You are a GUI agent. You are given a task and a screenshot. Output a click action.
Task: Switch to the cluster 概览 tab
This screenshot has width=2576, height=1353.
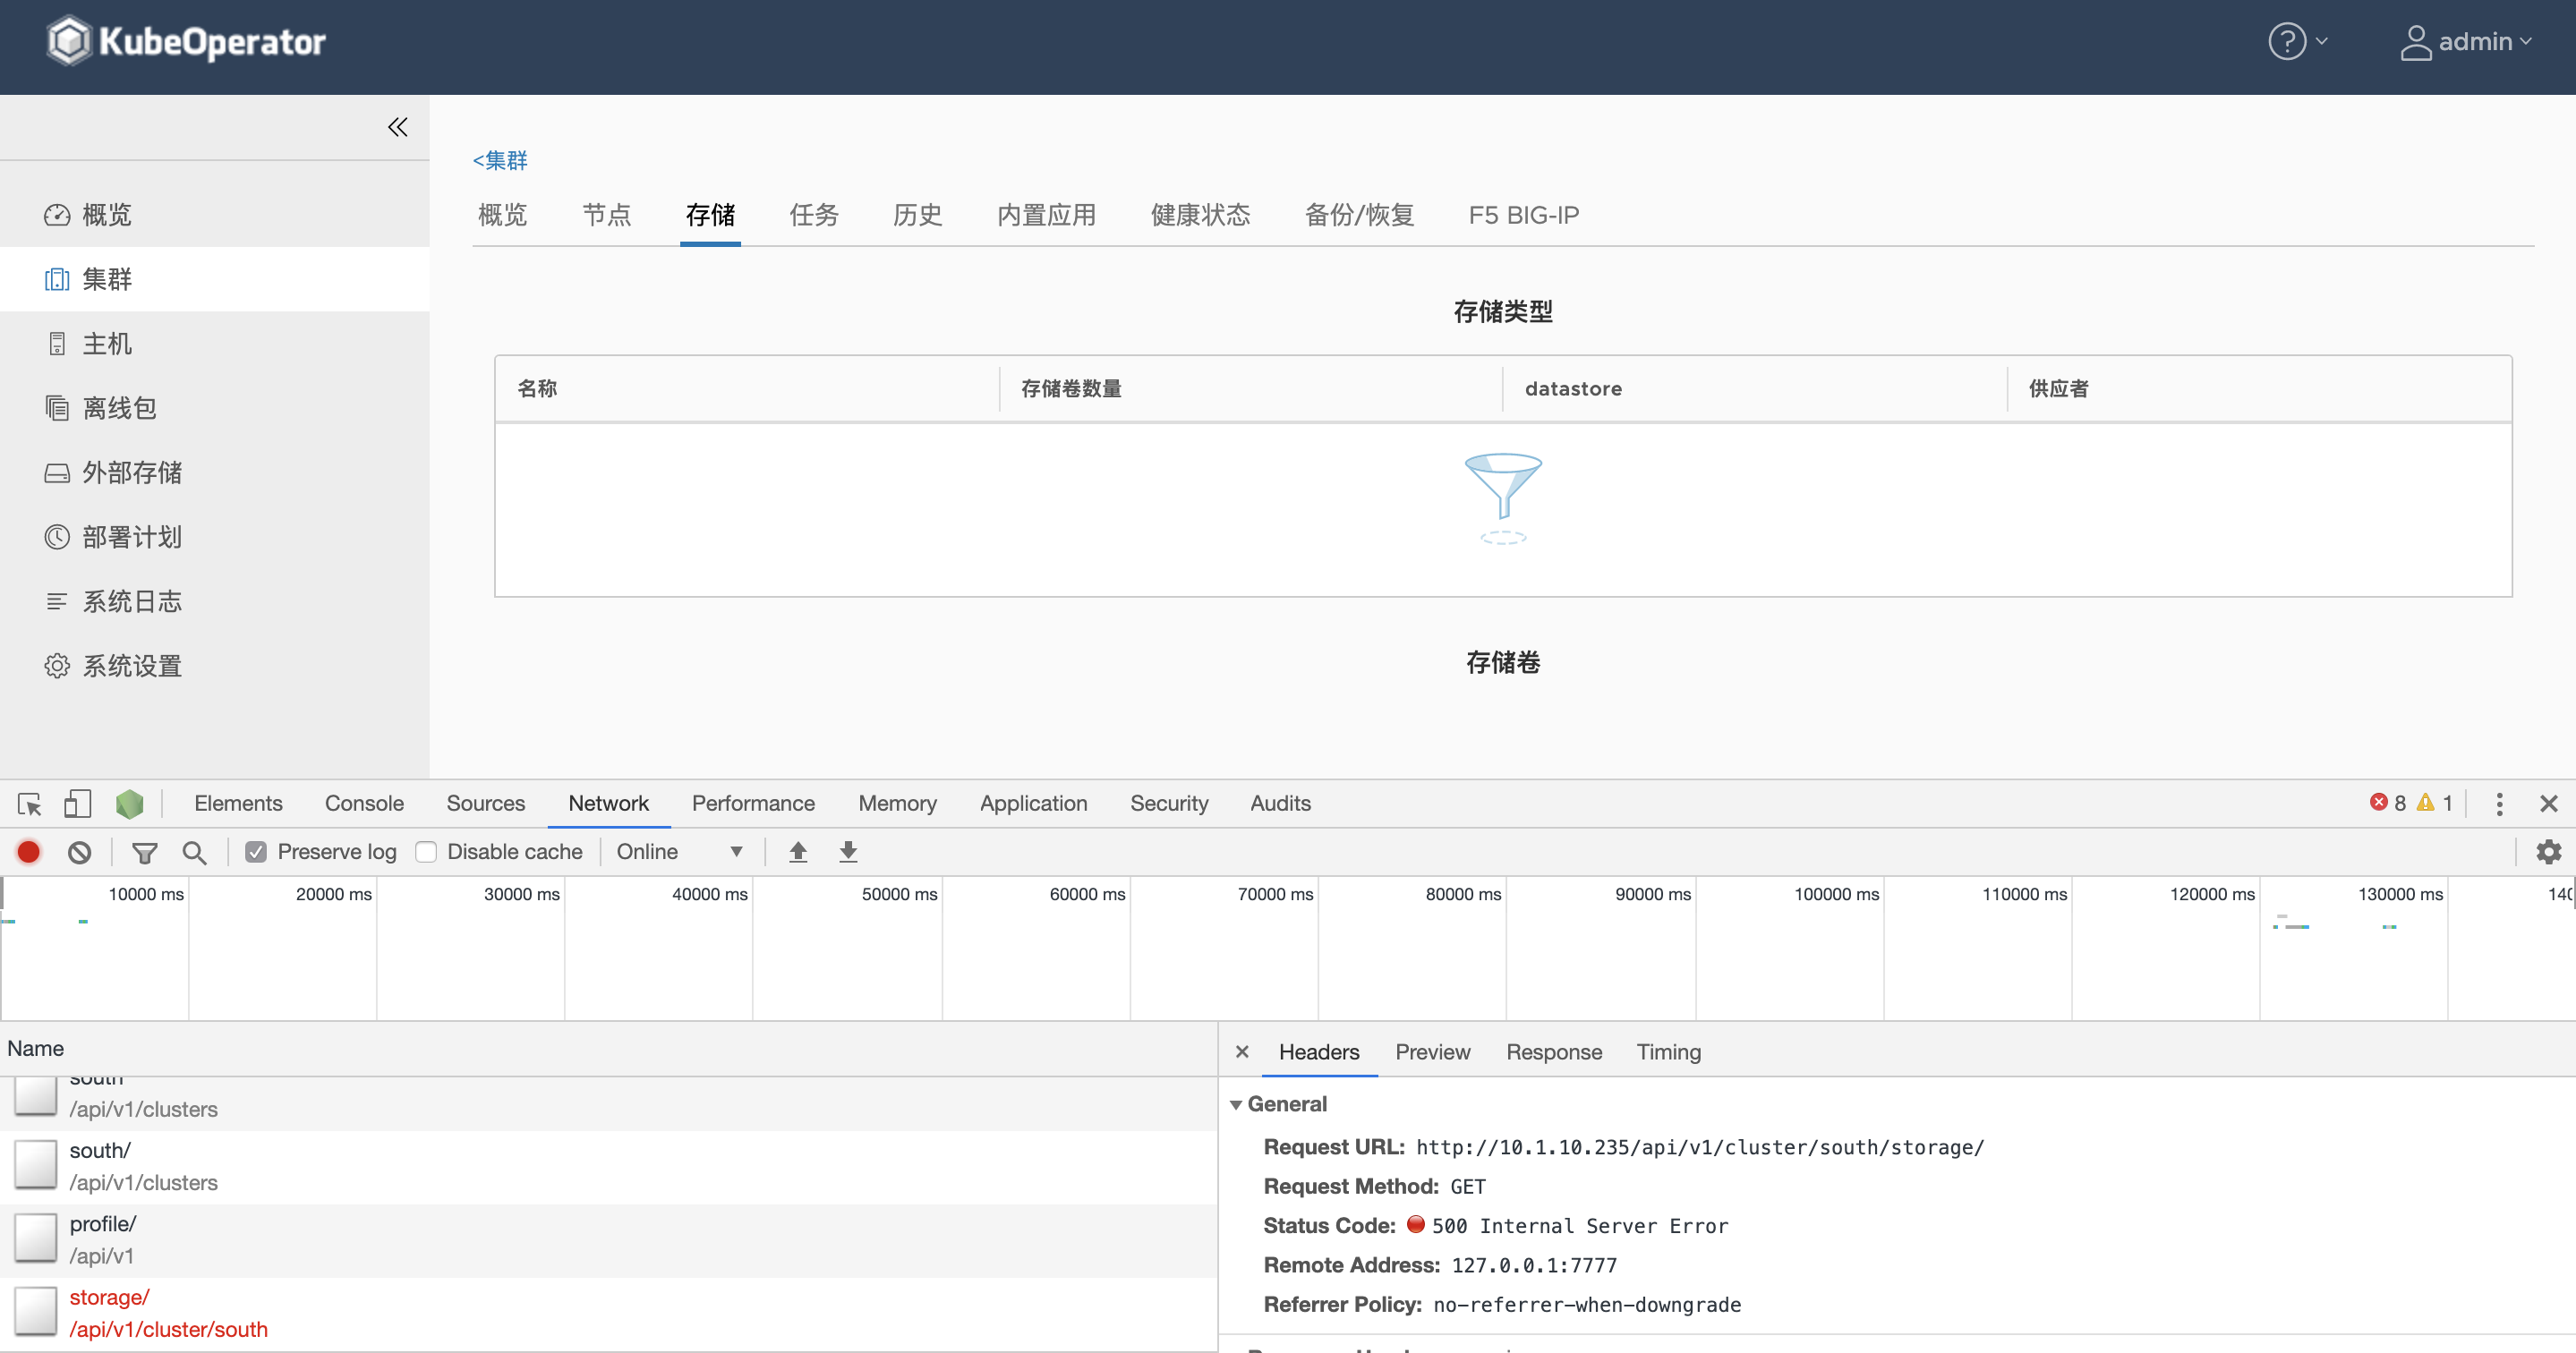click(503, 215)
